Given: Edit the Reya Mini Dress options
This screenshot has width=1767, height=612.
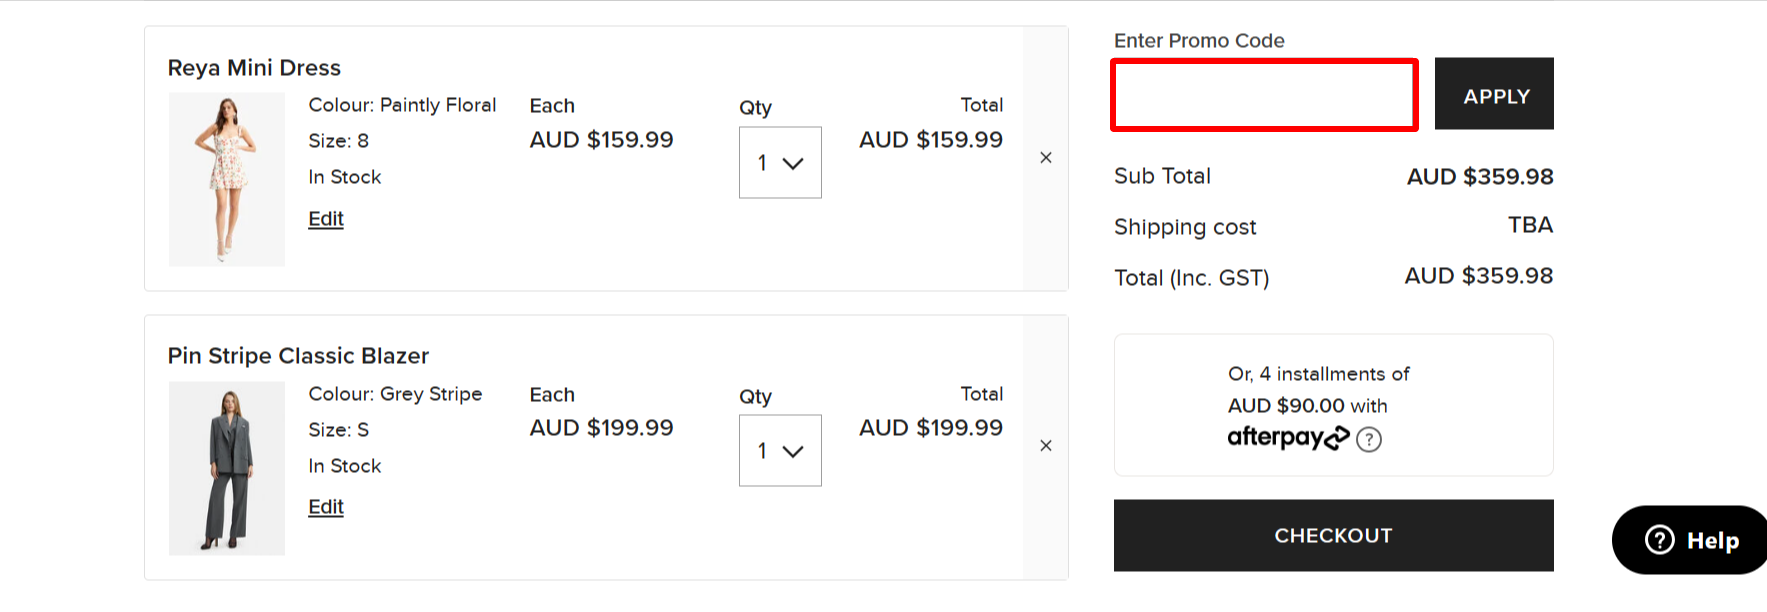Looking at the screenshot, I should click(x=325, y=218).
